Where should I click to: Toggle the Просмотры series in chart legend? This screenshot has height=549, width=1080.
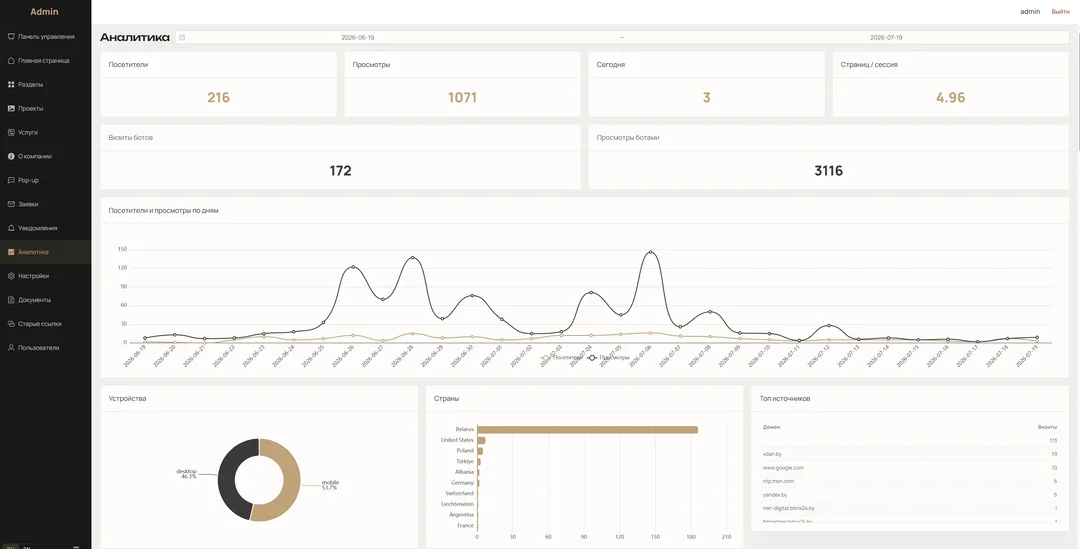(x=609, y=358)
